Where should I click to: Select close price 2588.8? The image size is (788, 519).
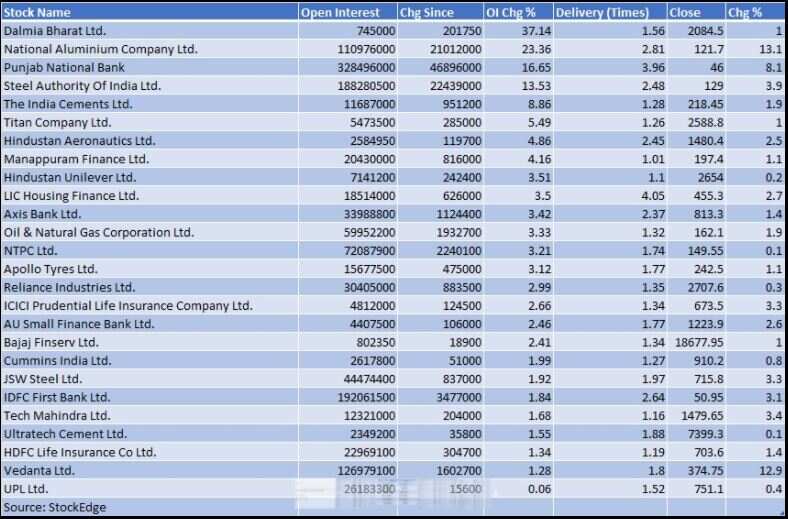(x=706, y=123)
